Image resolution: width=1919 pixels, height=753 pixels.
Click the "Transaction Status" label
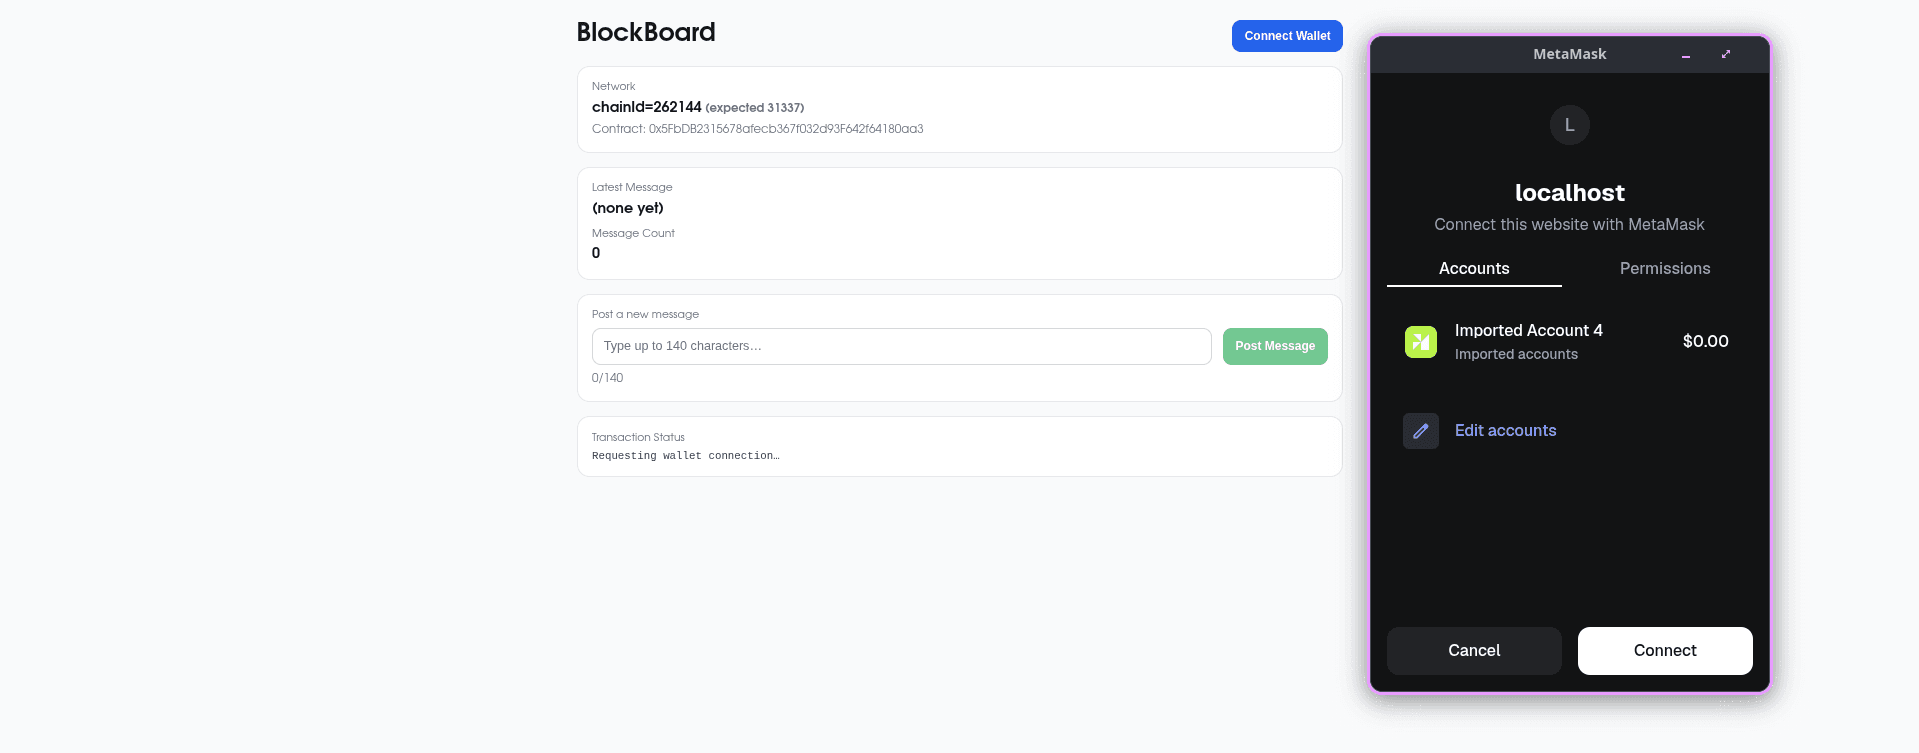click(x=638, y=437)
